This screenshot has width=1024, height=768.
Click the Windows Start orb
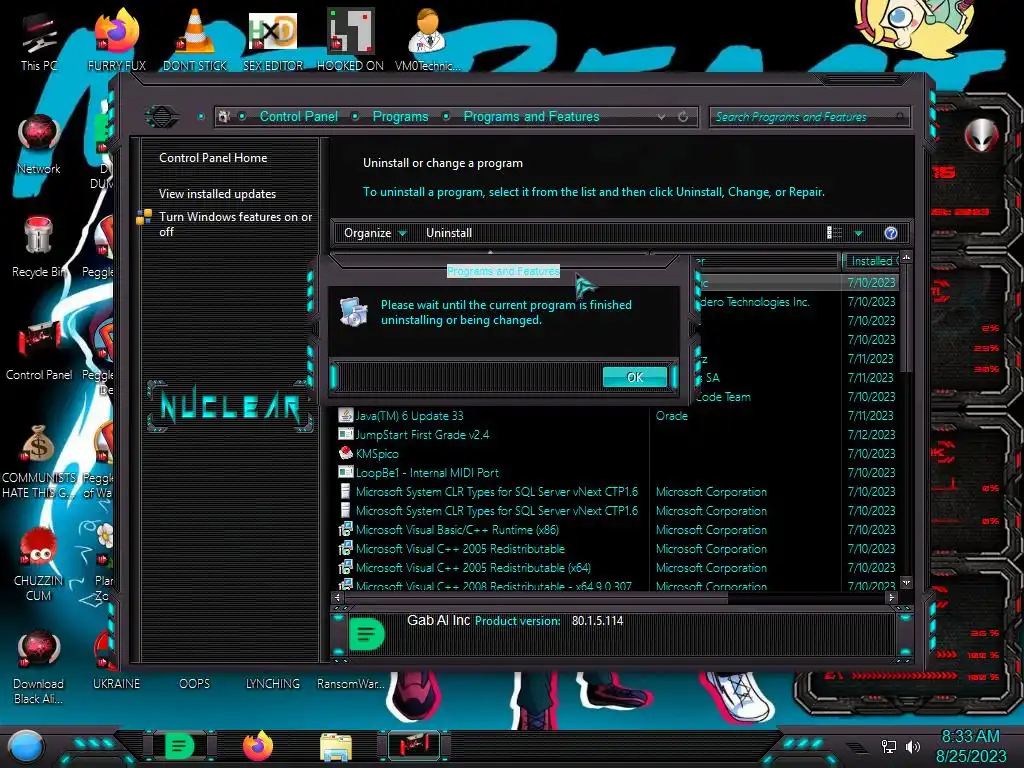26,746
